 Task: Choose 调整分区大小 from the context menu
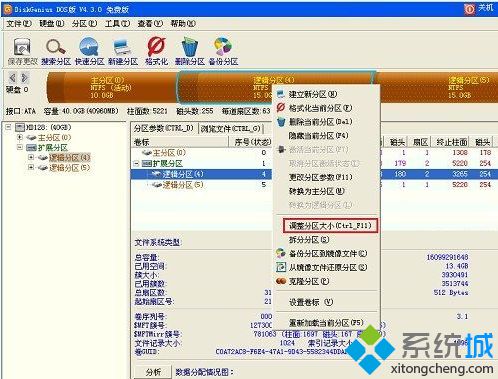330,226
